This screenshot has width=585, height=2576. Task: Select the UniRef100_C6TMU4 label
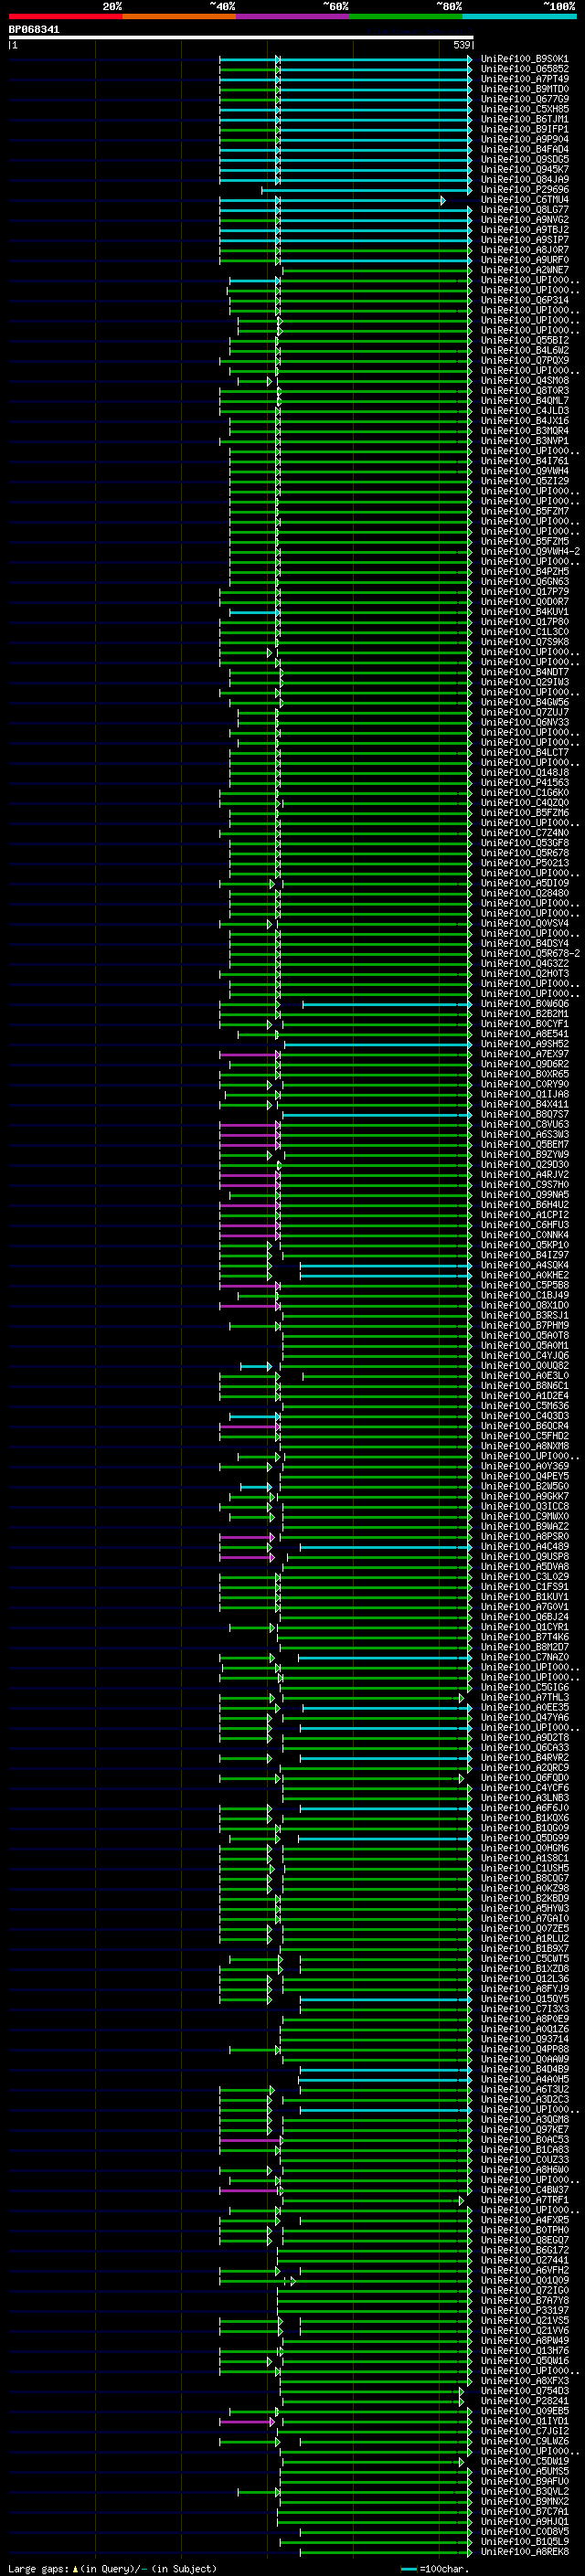524,199
